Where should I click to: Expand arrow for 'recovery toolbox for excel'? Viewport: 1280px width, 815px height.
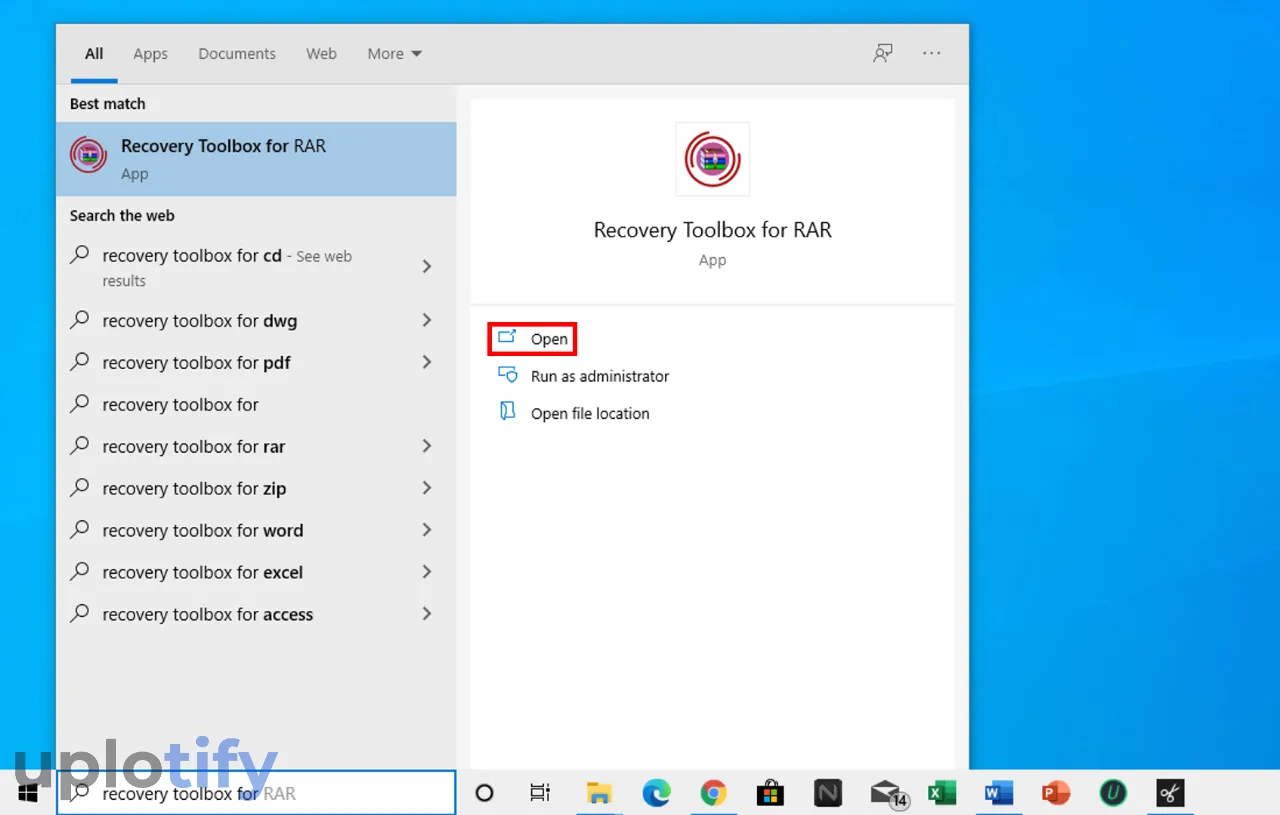click(427, 572)
